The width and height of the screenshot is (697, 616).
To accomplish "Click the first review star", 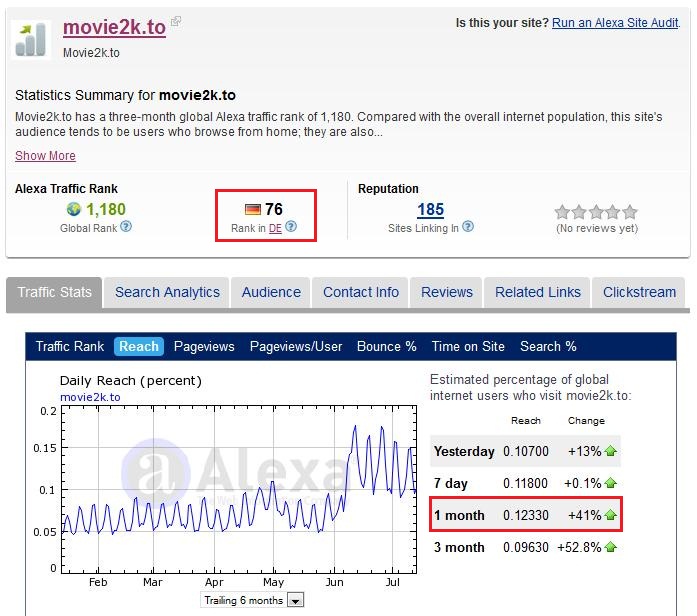I will [563, 212].
